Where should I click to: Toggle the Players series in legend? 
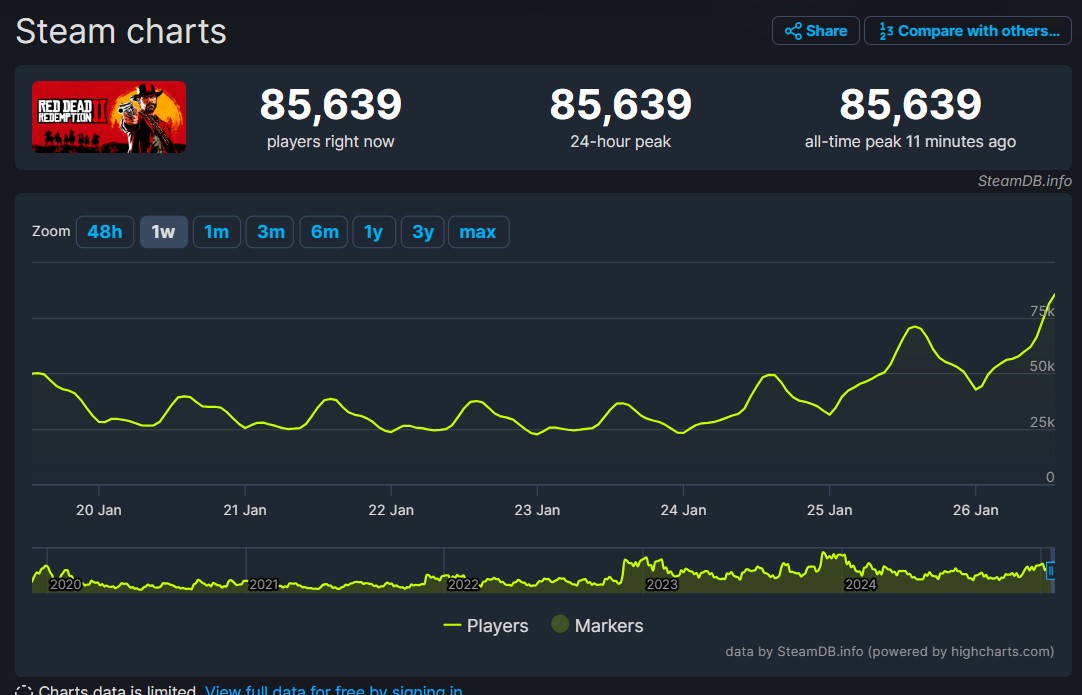[486, 625]
